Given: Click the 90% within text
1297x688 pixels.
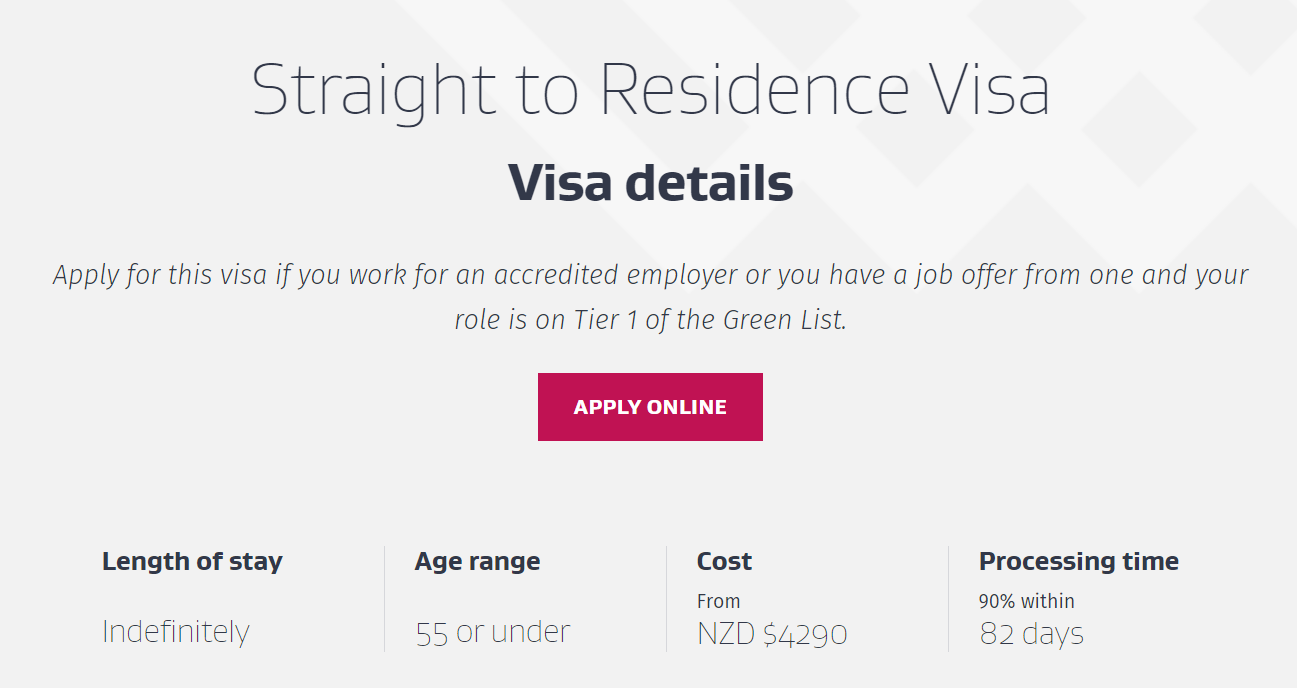Looking at the screenshot, I should (x=1026, y=601).
